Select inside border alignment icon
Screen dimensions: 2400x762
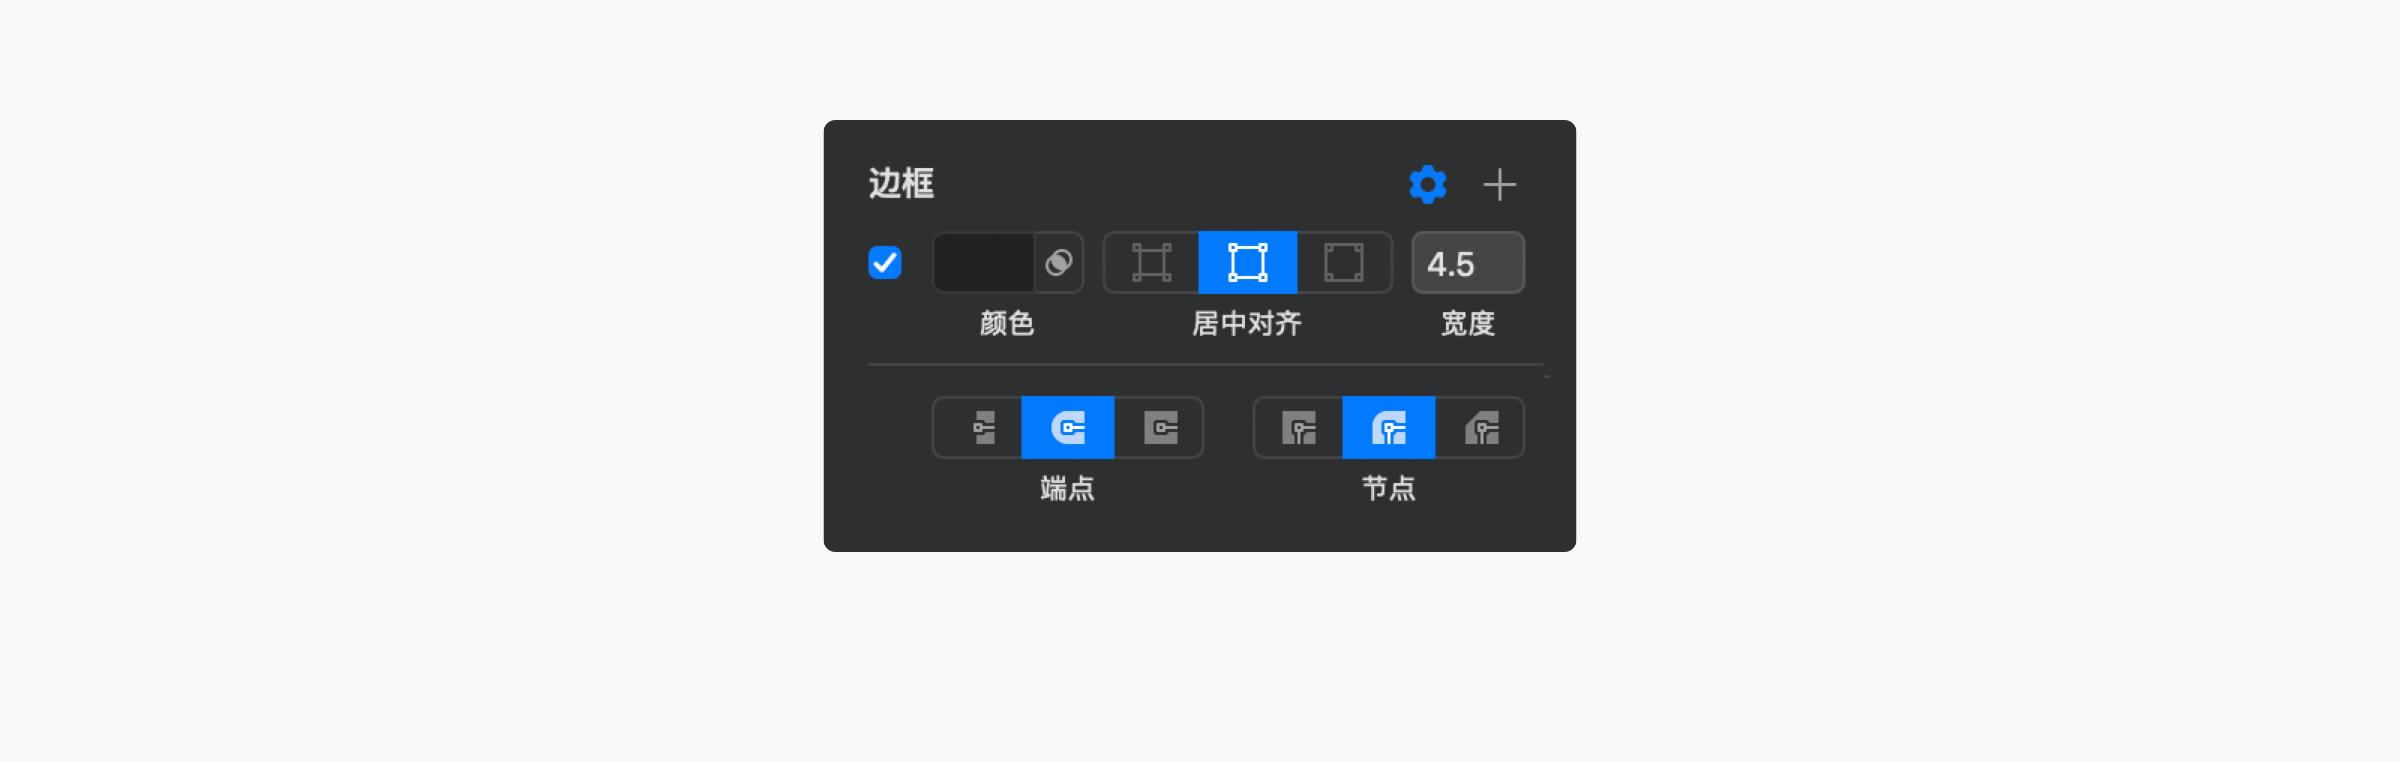point(1151,262)
